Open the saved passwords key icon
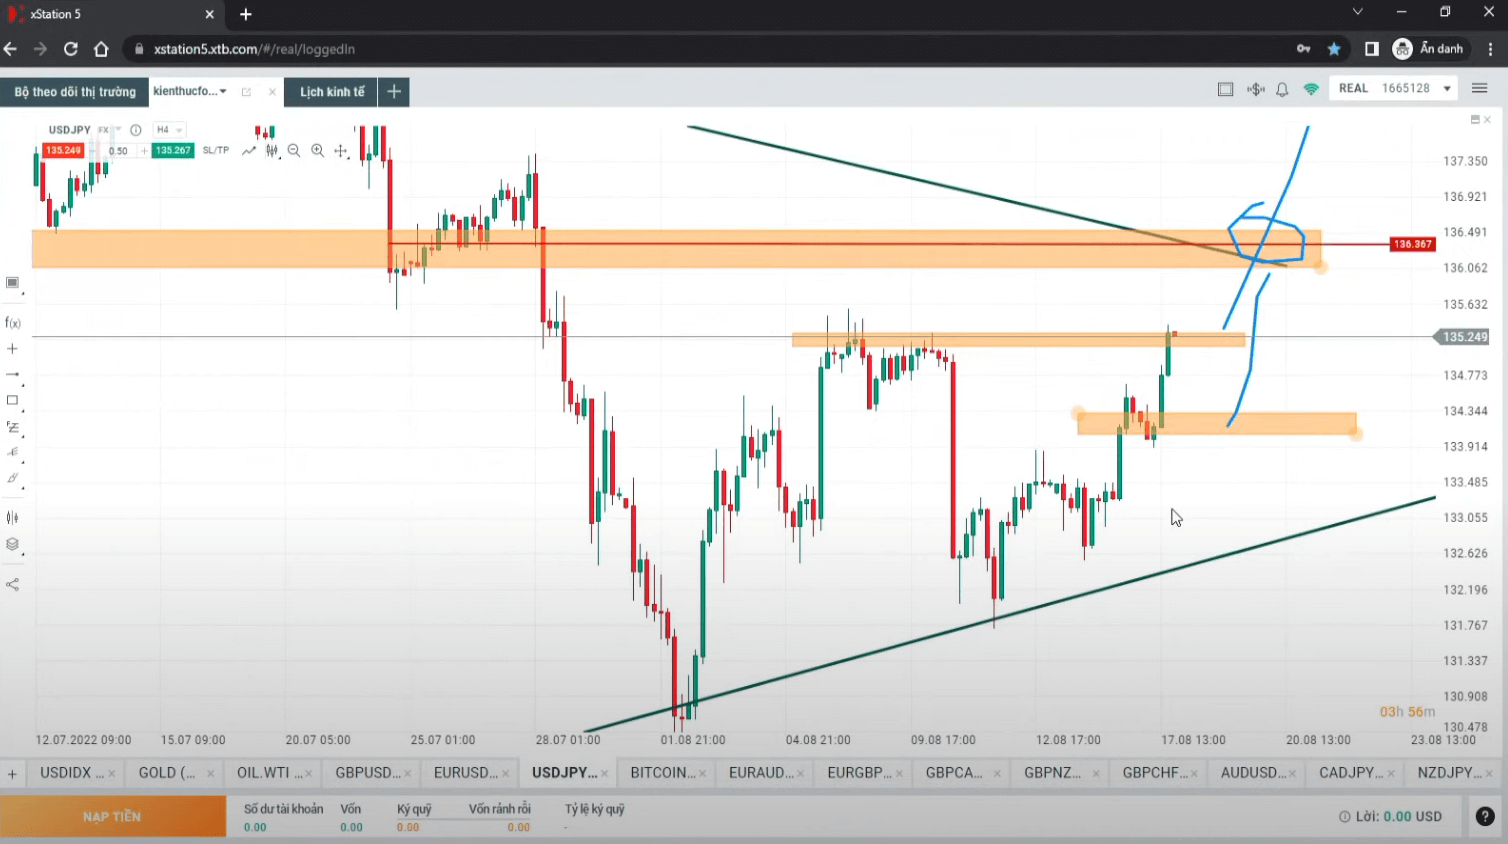 pyautogui.click(x=1304, y=49)
